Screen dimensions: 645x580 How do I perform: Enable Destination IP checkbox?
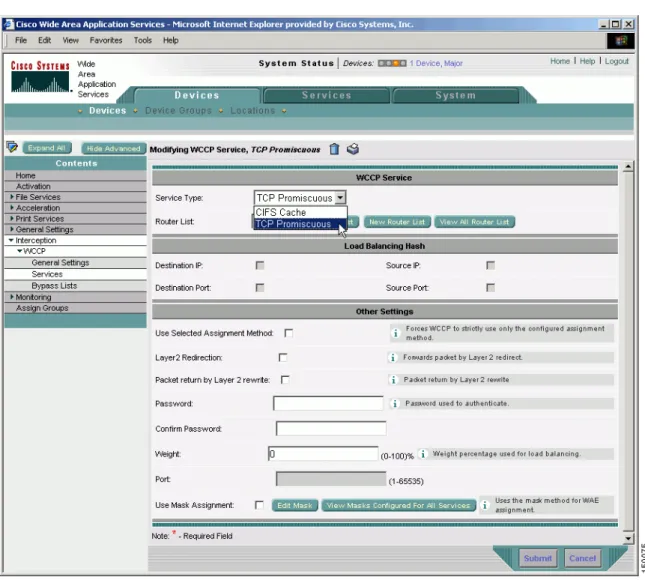260,265
